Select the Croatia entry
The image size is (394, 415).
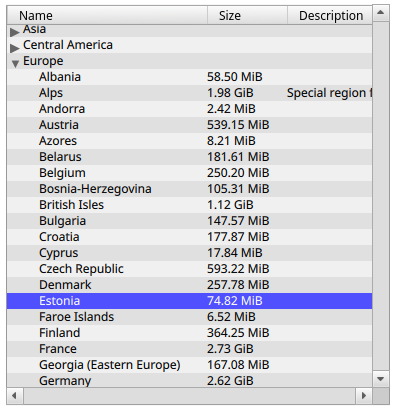189,237
